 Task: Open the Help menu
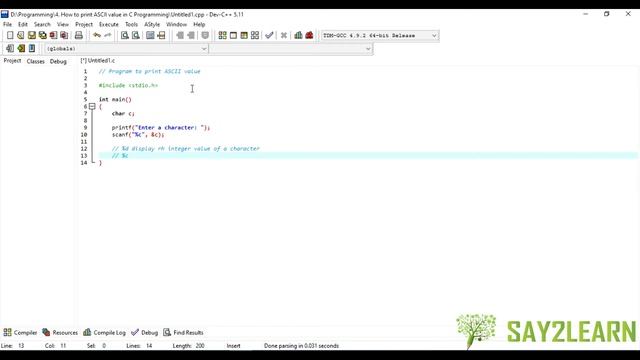click(199, 24)
